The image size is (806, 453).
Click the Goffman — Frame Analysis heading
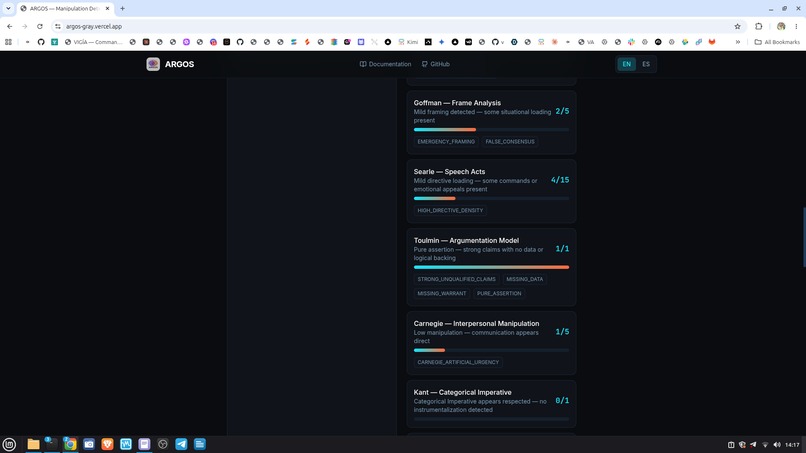[457, 103]
